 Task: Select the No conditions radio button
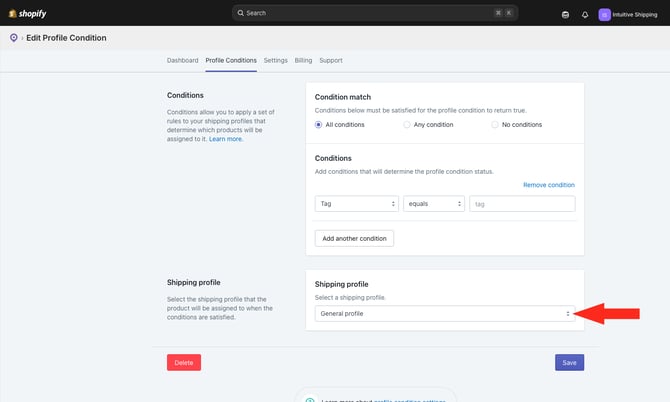(495, 125)
